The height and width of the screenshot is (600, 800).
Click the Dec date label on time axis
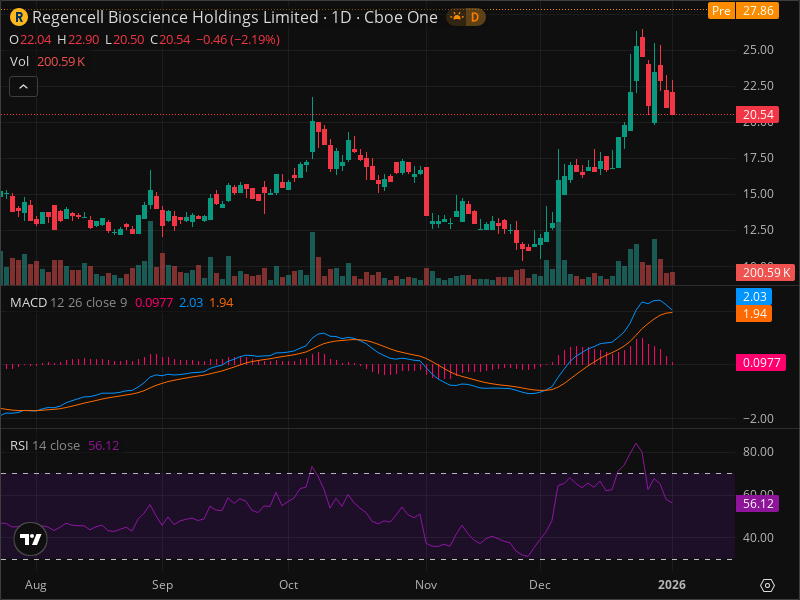[x=540, y=585]
